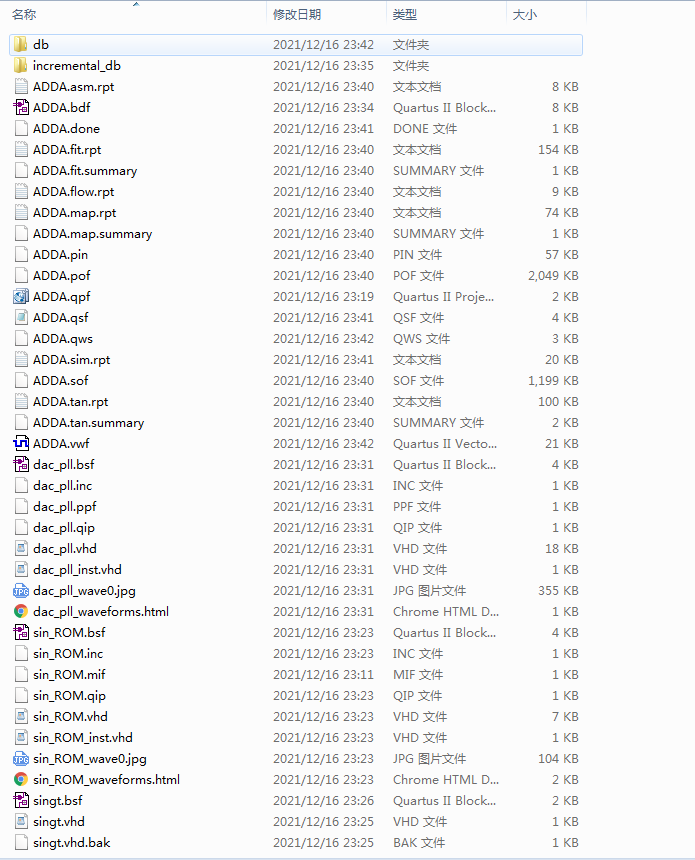
Task: Select the db folder icon
Action: [x=21, y=44]
